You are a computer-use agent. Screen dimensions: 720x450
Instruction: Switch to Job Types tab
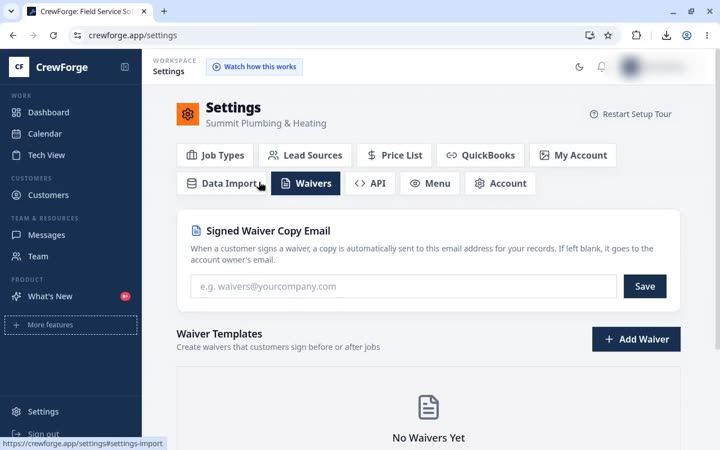point(215,155)
